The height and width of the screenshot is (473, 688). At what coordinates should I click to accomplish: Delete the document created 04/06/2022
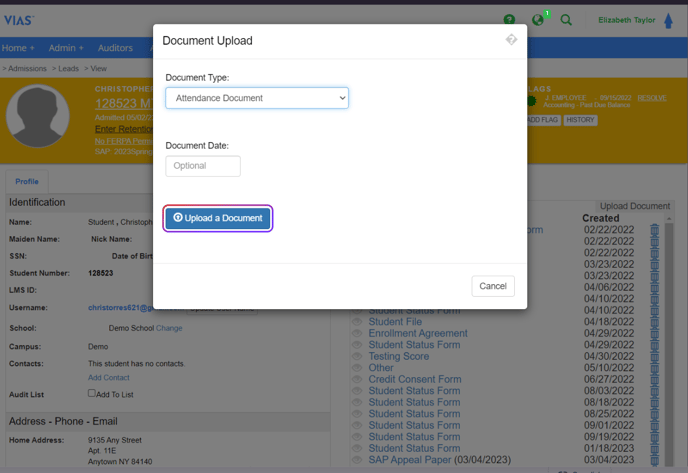(x=654, y=287)
